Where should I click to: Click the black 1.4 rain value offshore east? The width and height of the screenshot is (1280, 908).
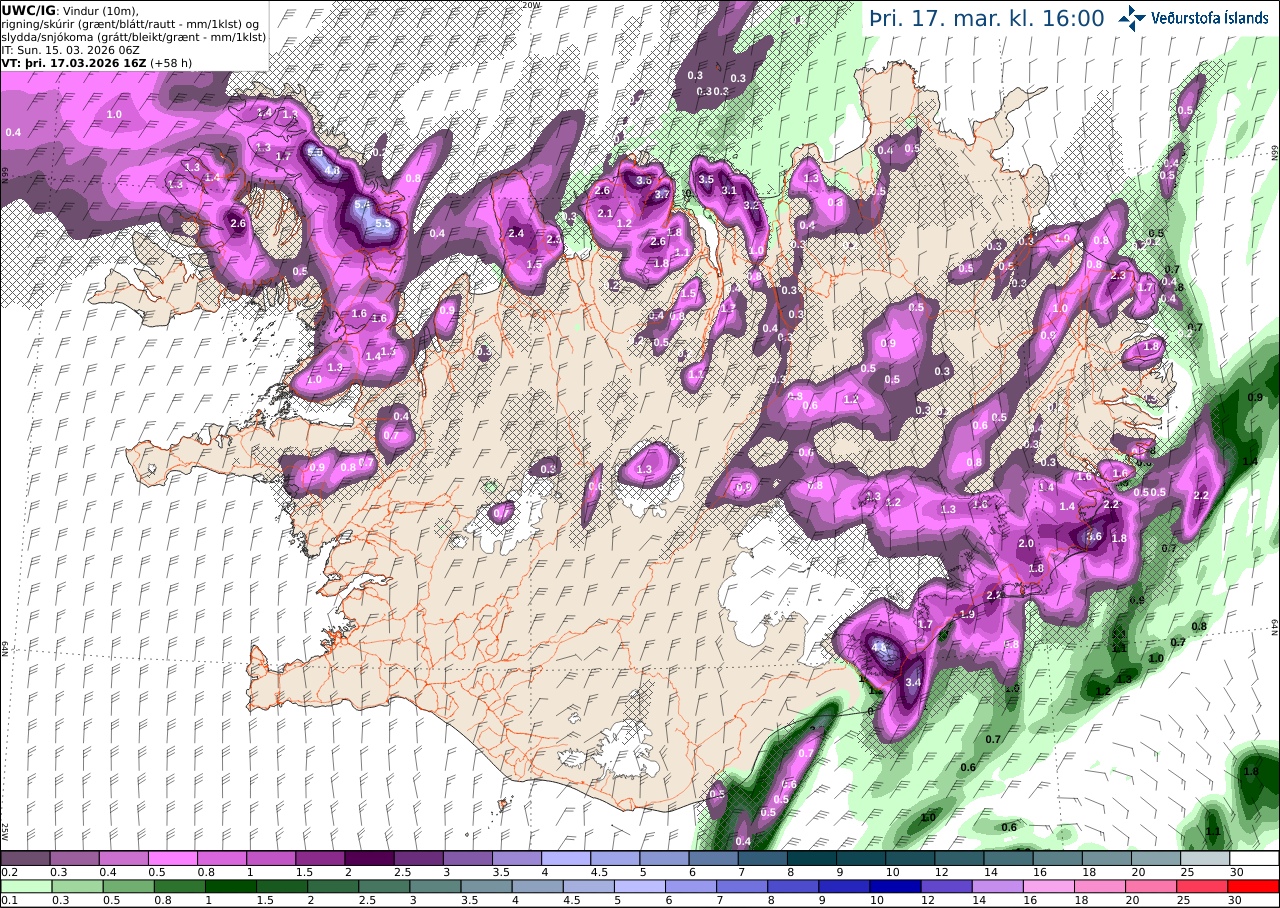coord(1250,461)
